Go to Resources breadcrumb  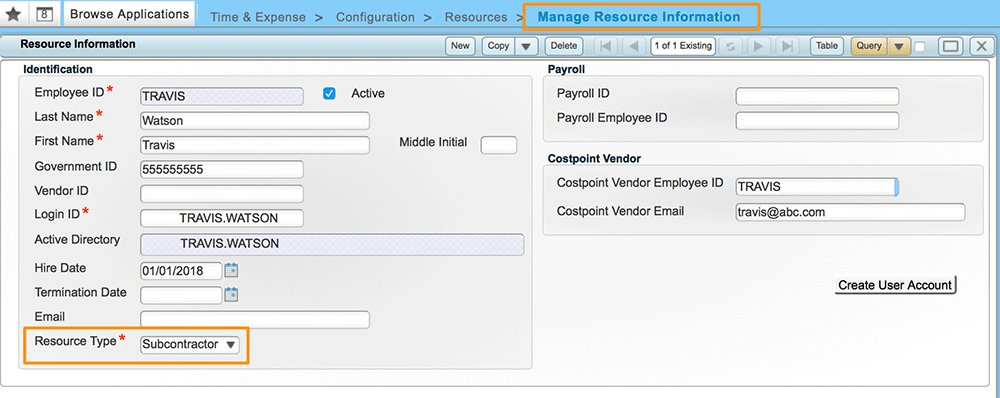click(476, 17)
